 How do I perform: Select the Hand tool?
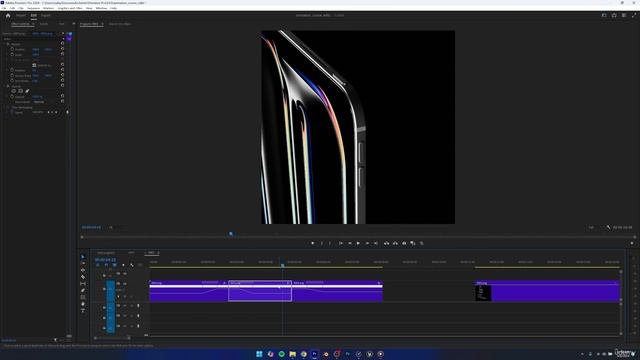[83, 304]
